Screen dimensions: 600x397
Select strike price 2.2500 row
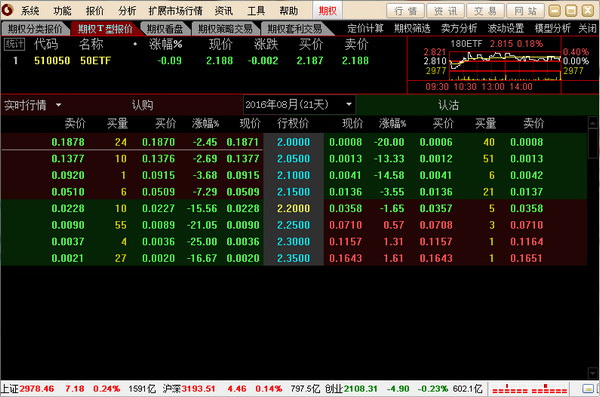293,225
